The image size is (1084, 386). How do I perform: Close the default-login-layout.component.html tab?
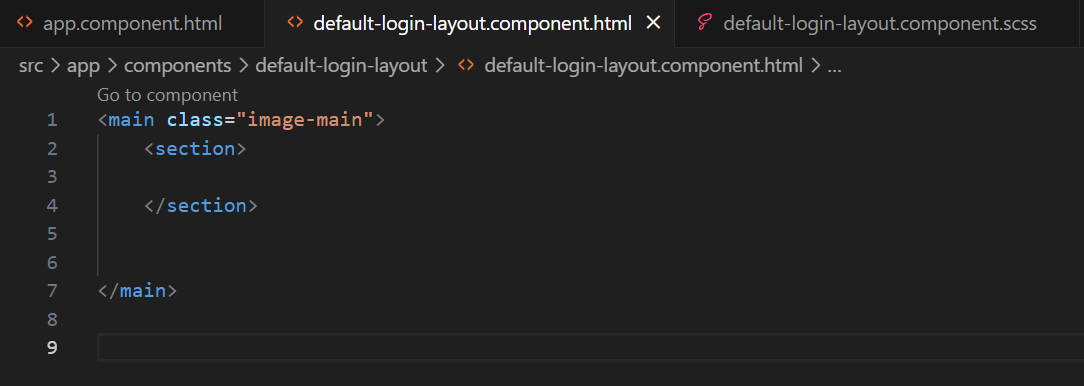pyautogui.click(x=653, y=23)
